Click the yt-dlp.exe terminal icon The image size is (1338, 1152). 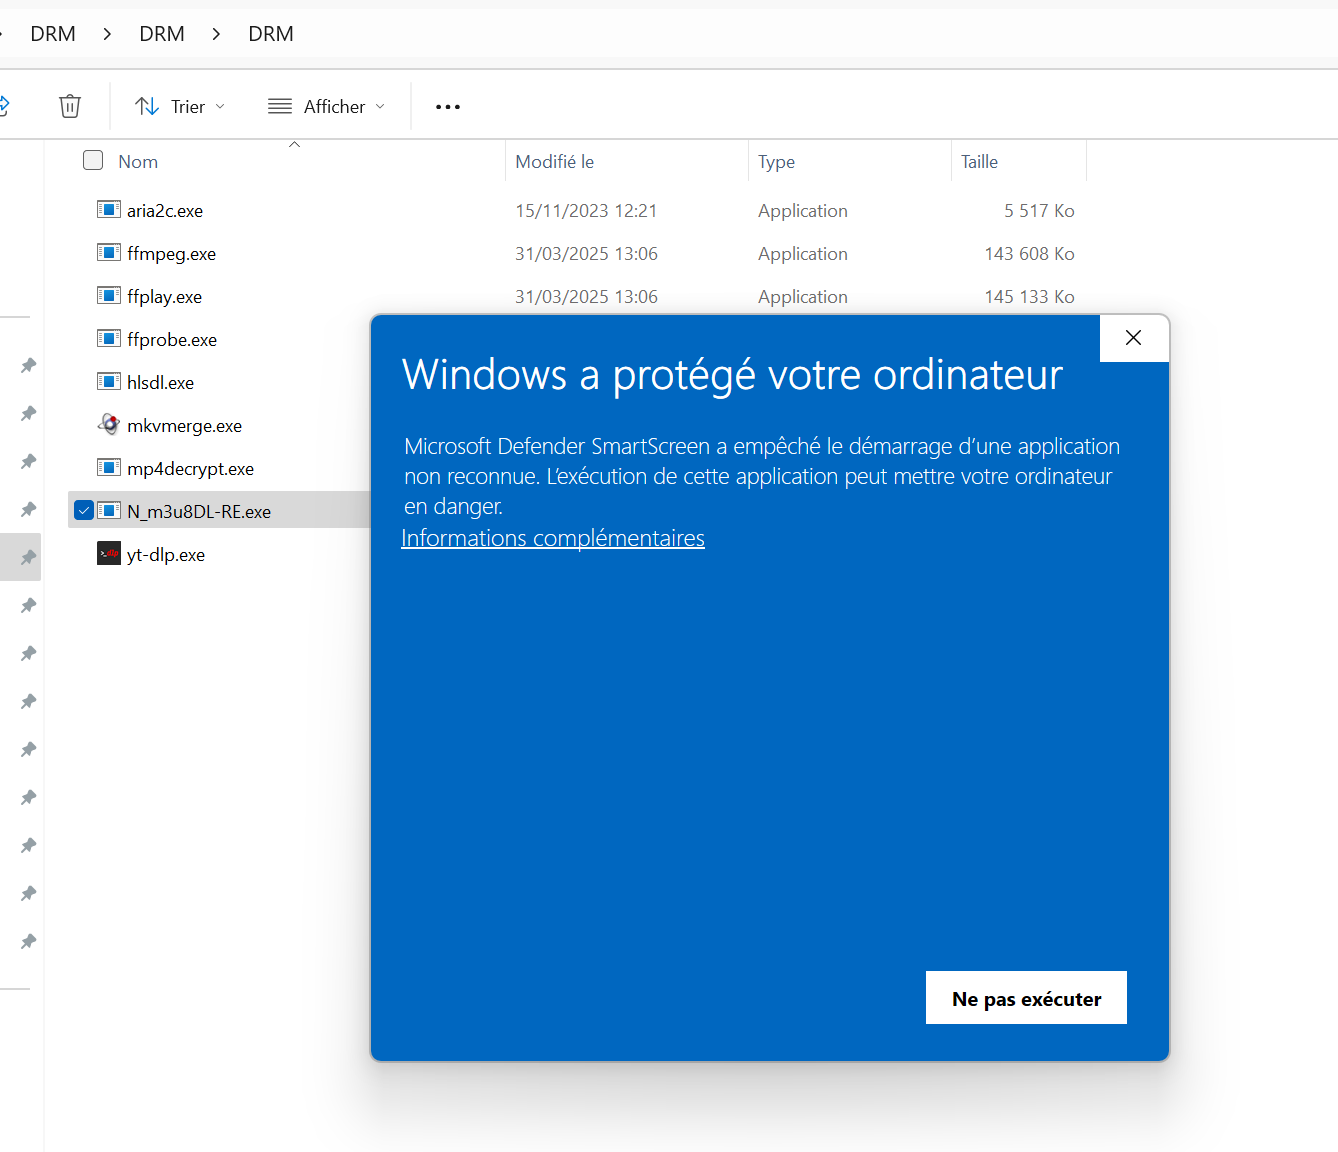109,553
